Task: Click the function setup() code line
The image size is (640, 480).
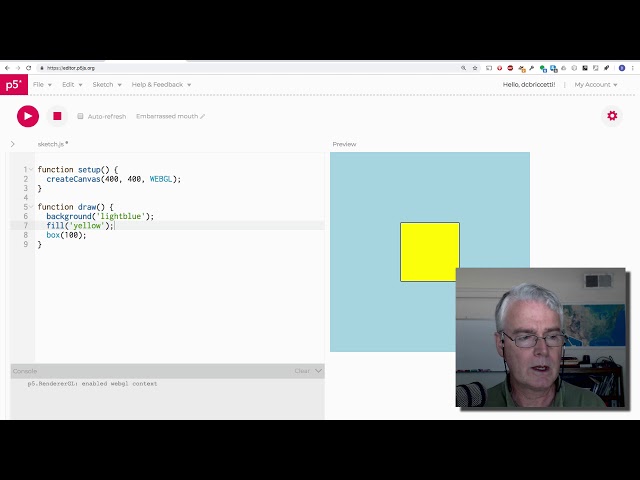Action: [78, 169]
